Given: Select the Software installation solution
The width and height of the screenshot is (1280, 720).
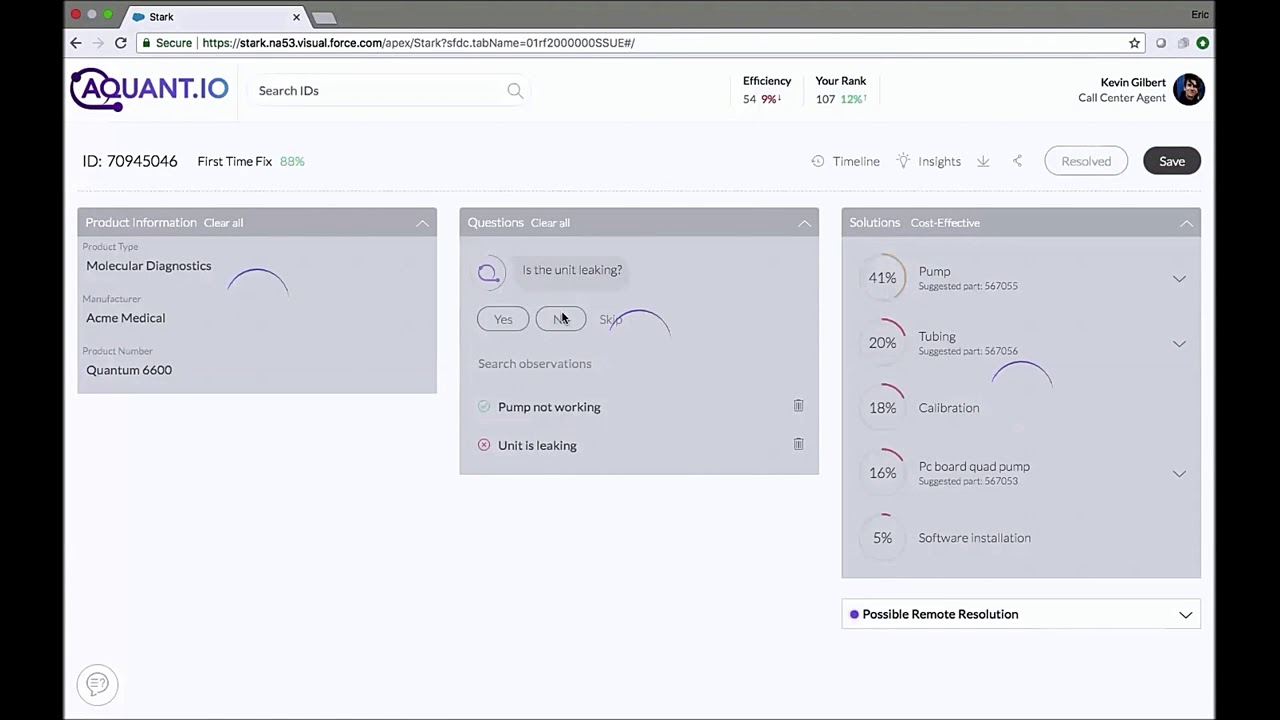Looking at the screenshot, I should point(974,538).
